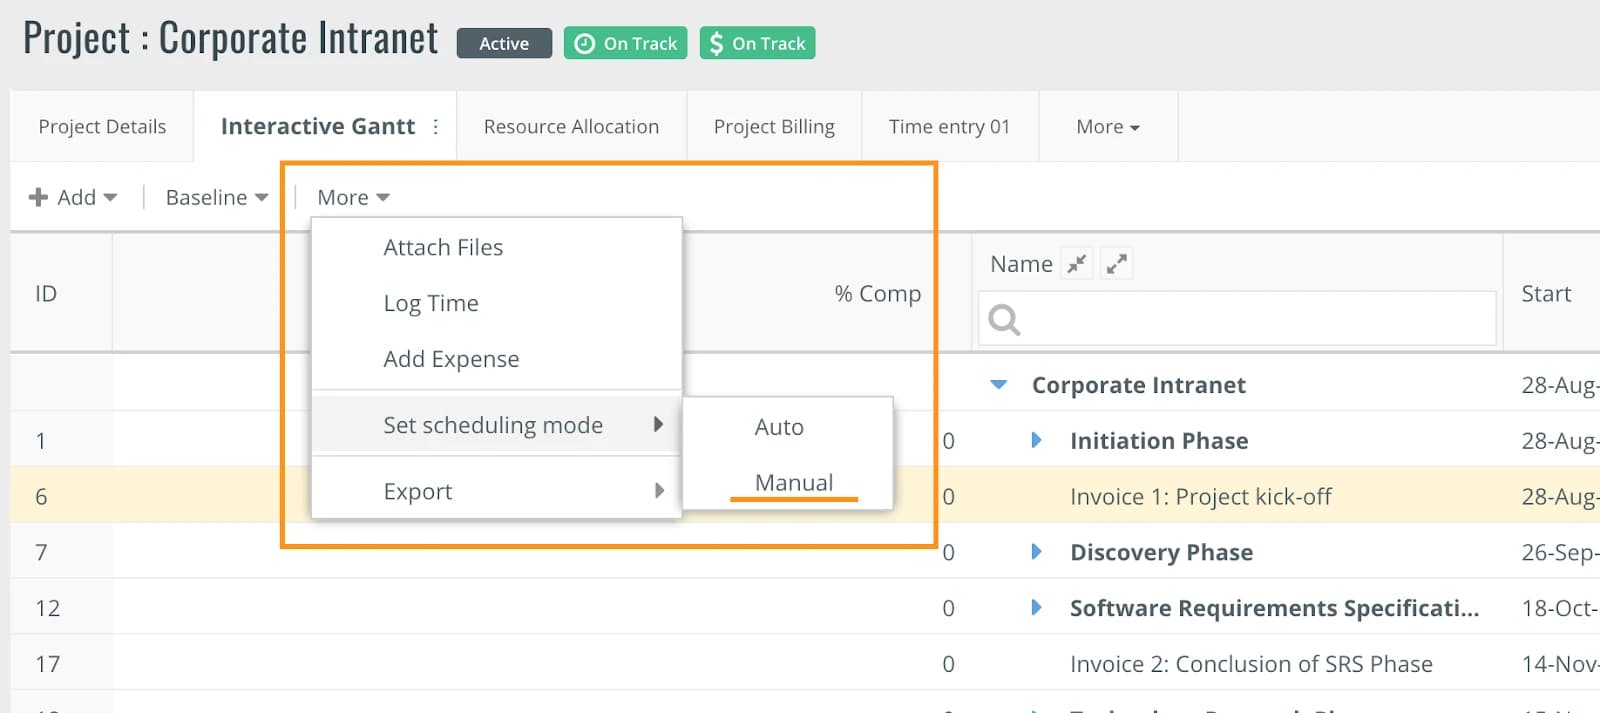Switch to the Resource Allocation tab
Image resolution: width=1600 pixels, height=713 pixels.
click(571, 127)
